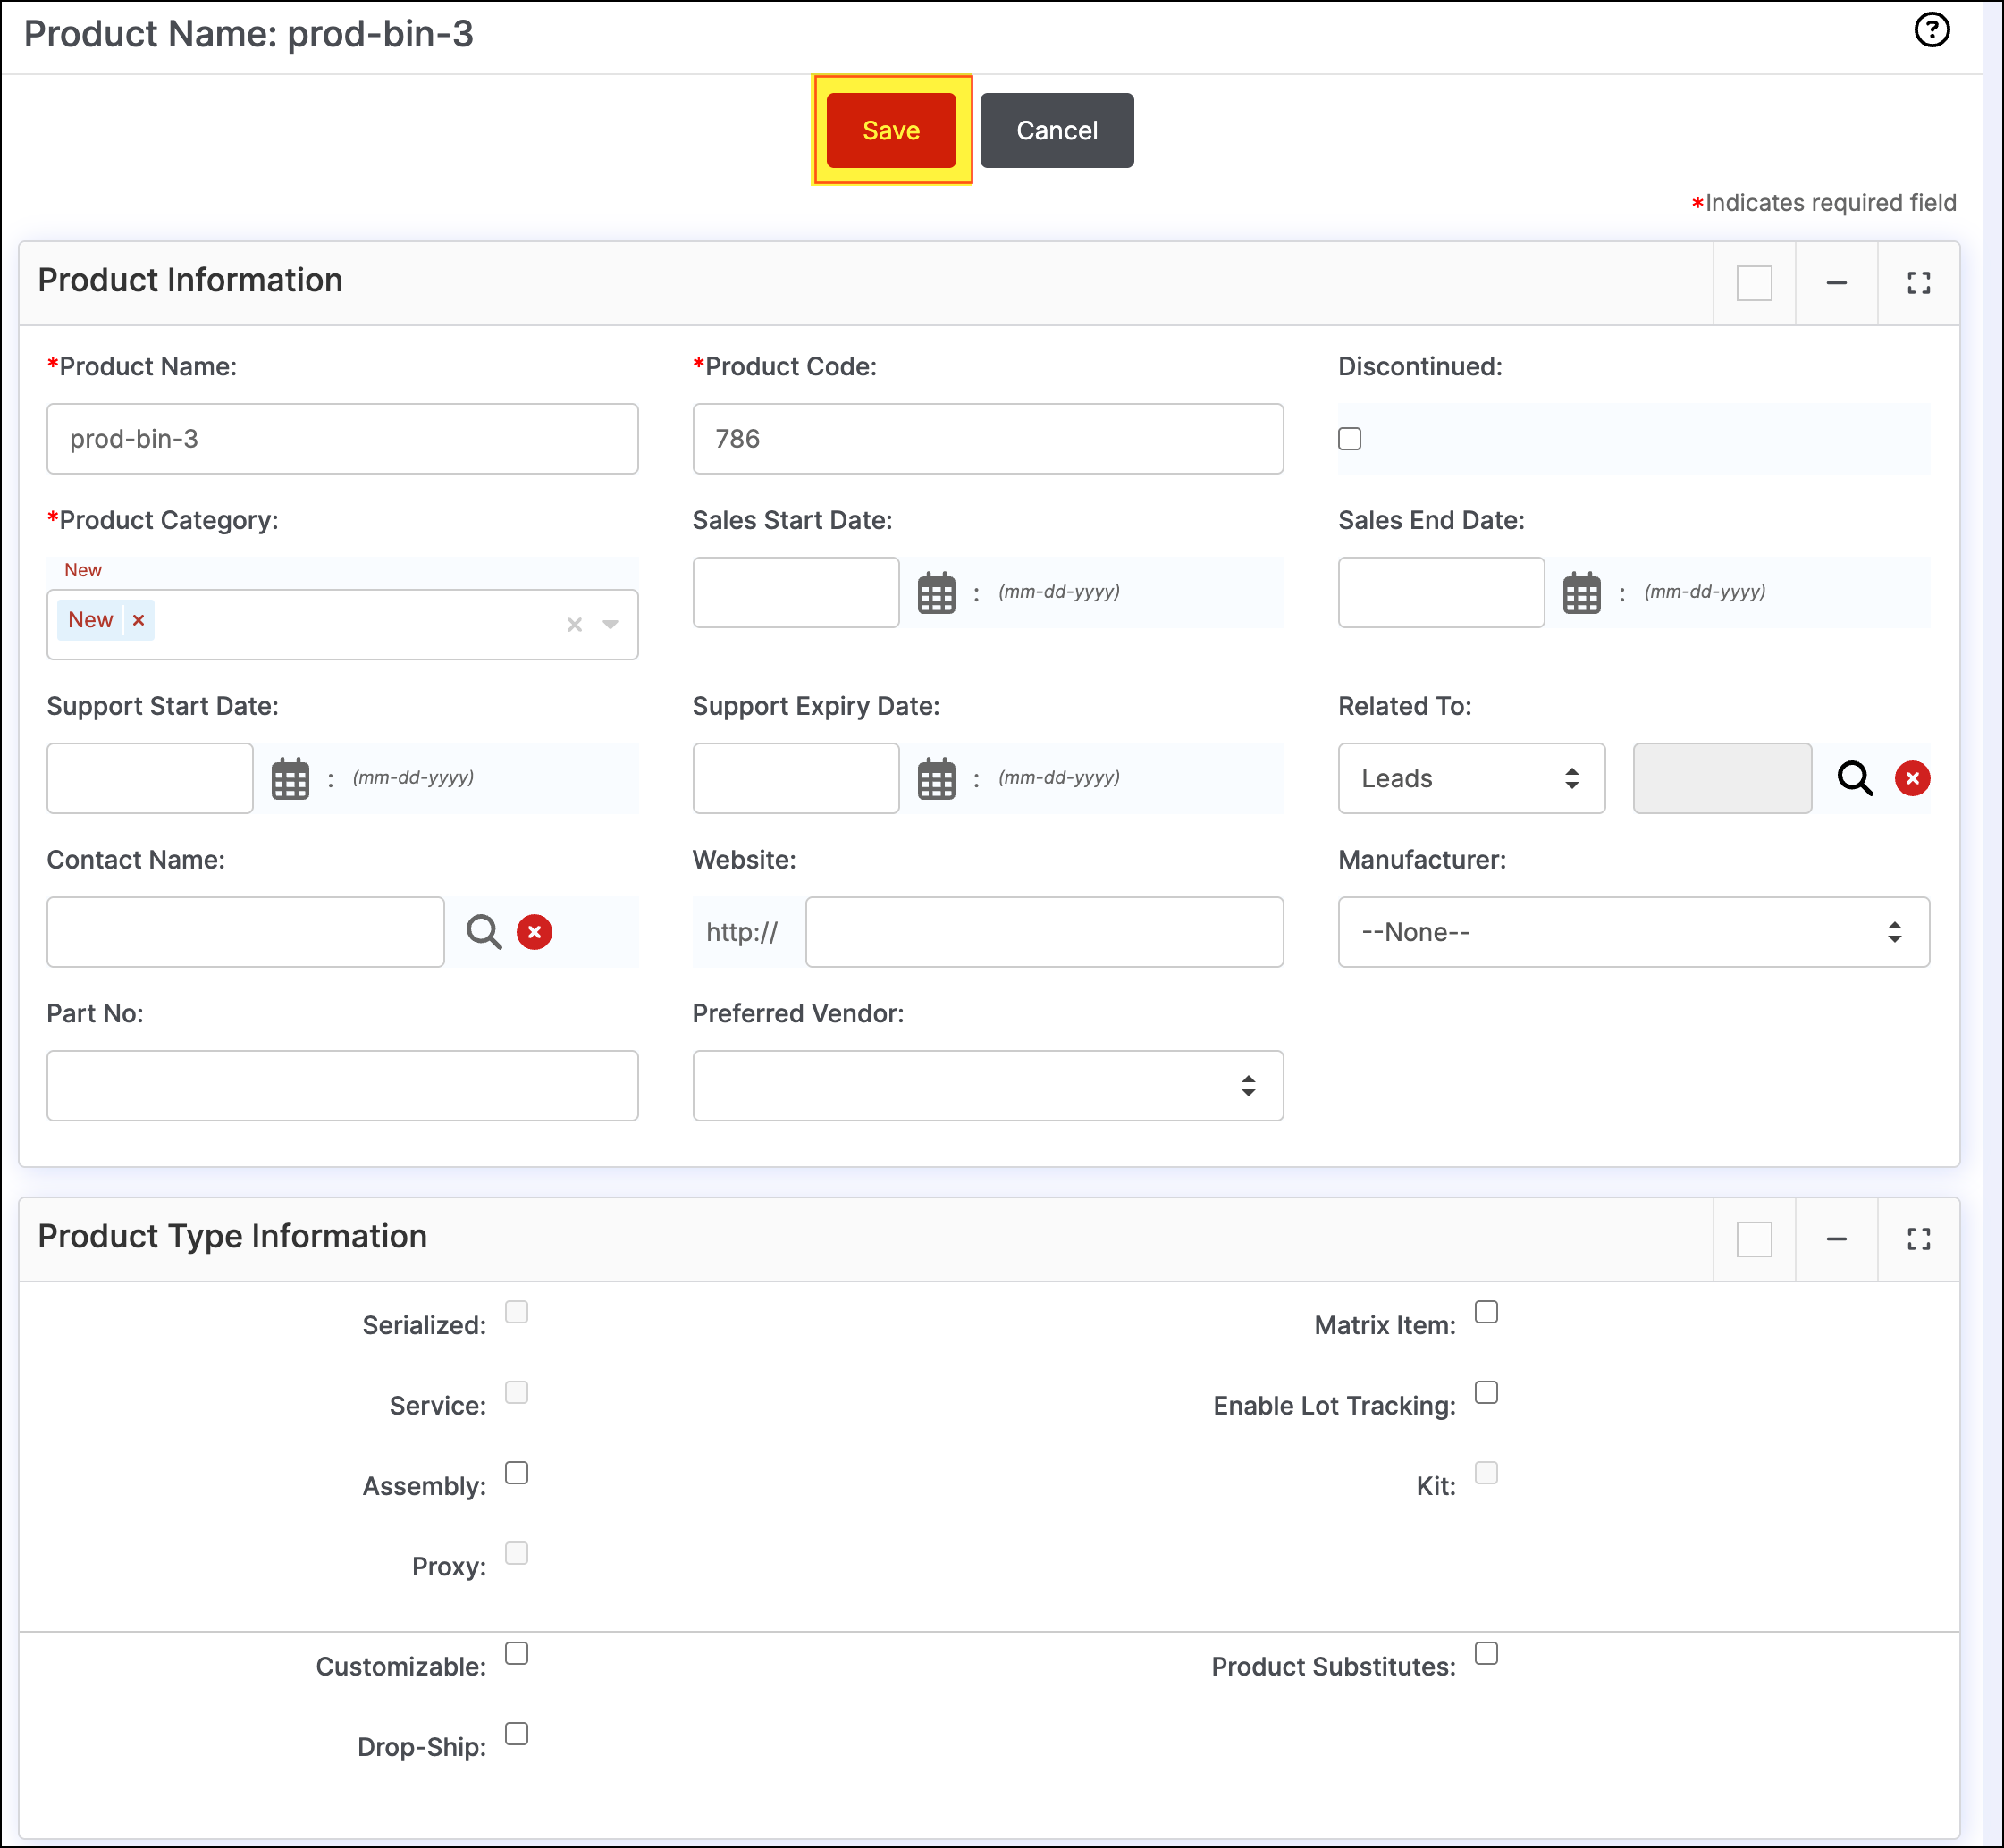The width and height of the screenshot is (2004, 1848).
Task: Collapse the Product Information panel
Action: coord(1836,283)
